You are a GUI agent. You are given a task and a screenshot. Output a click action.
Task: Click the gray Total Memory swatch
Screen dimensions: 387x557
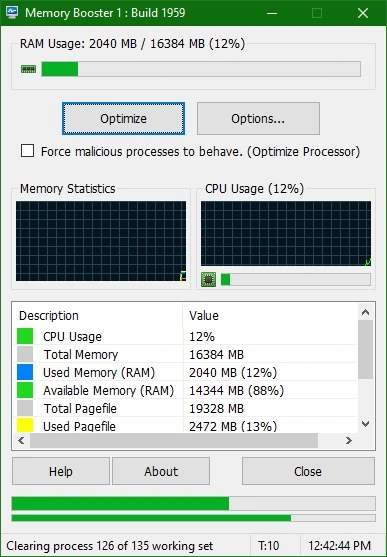[25, 354]
